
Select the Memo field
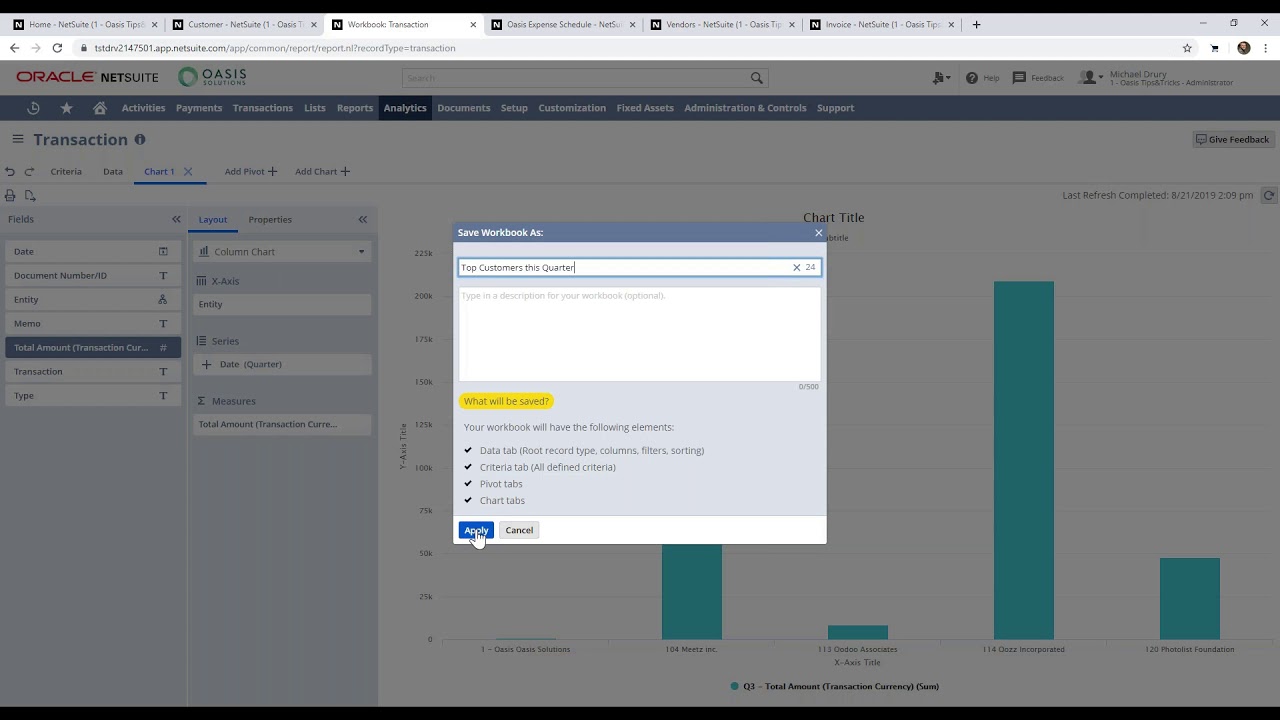[x=91, y=324]
